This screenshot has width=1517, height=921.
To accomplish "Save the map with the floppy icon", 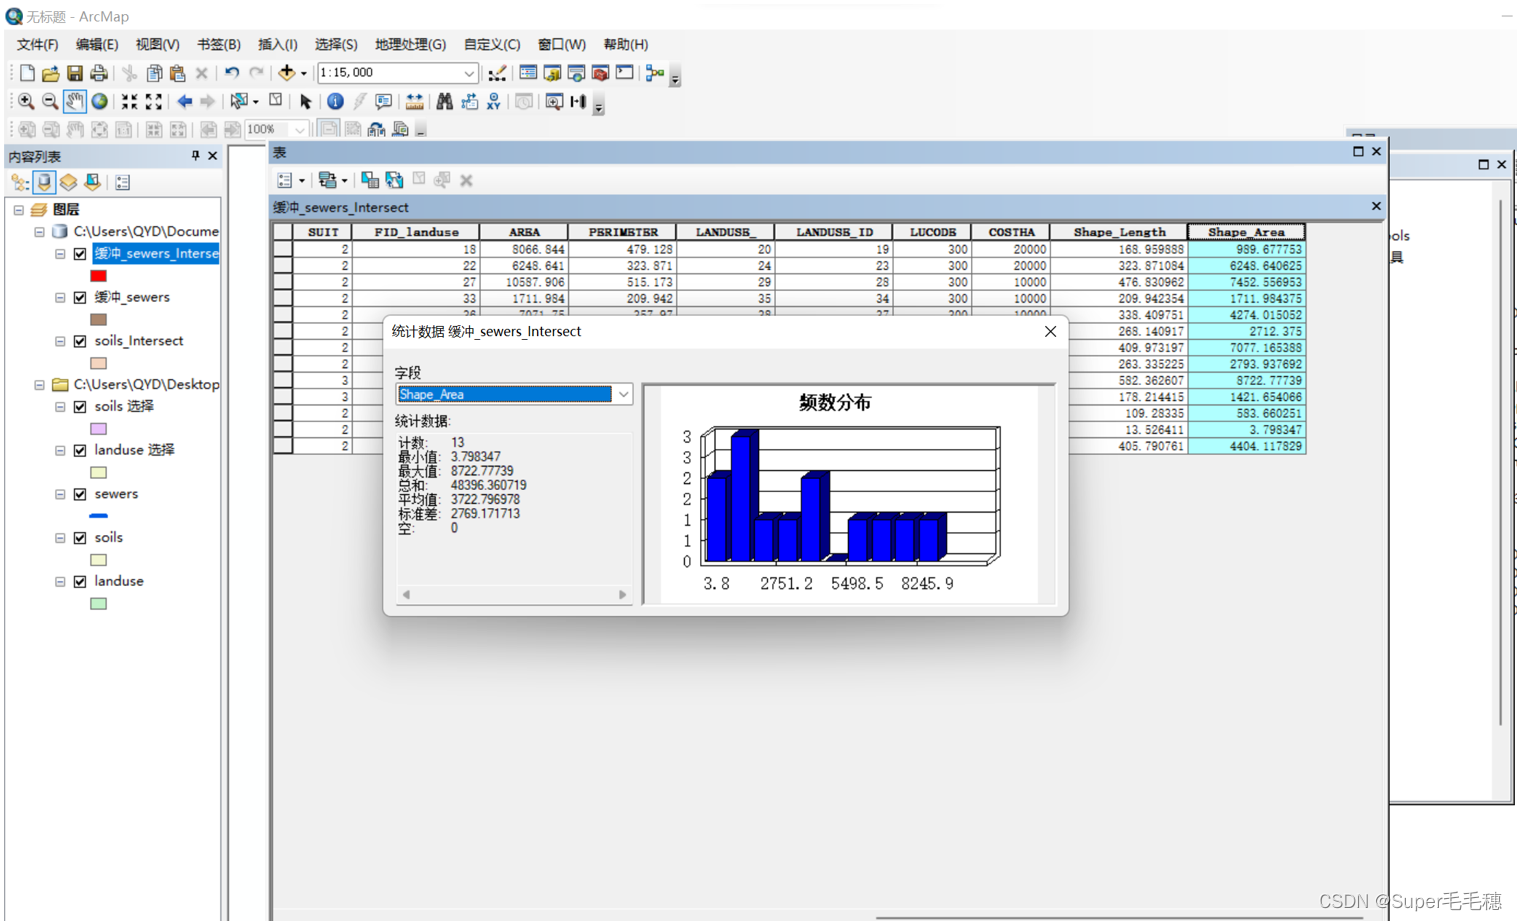I will click(x=75, y=73).
